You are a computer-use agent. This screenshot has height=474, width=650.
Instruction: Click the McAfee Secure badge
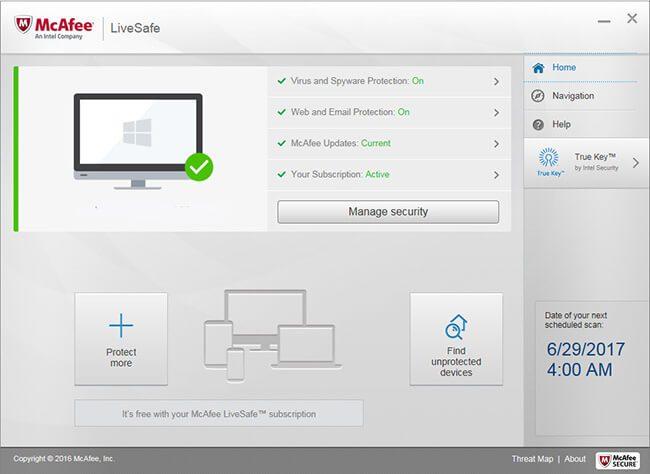[x=617, y=460]
